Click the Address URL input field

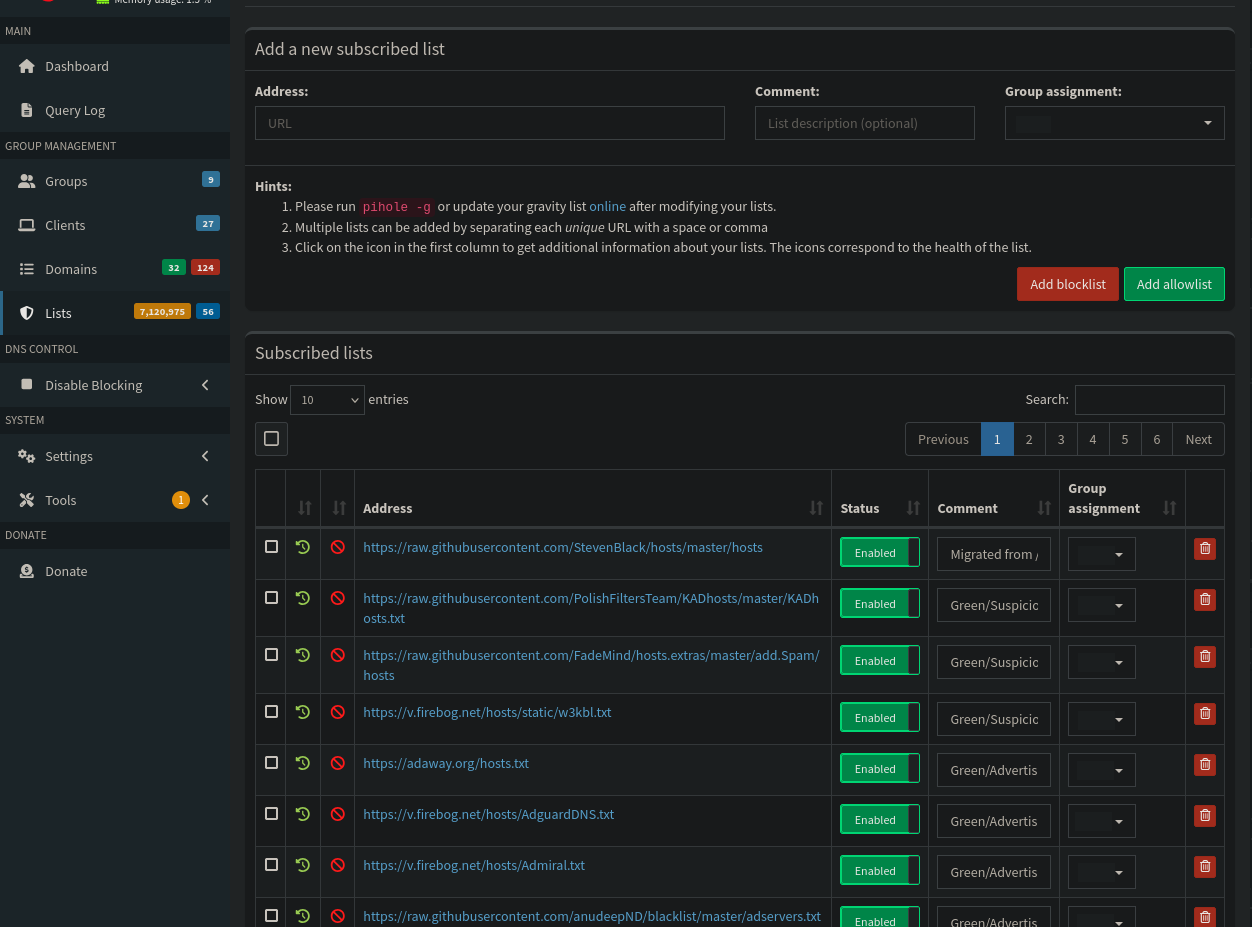[x=490, y=123]
